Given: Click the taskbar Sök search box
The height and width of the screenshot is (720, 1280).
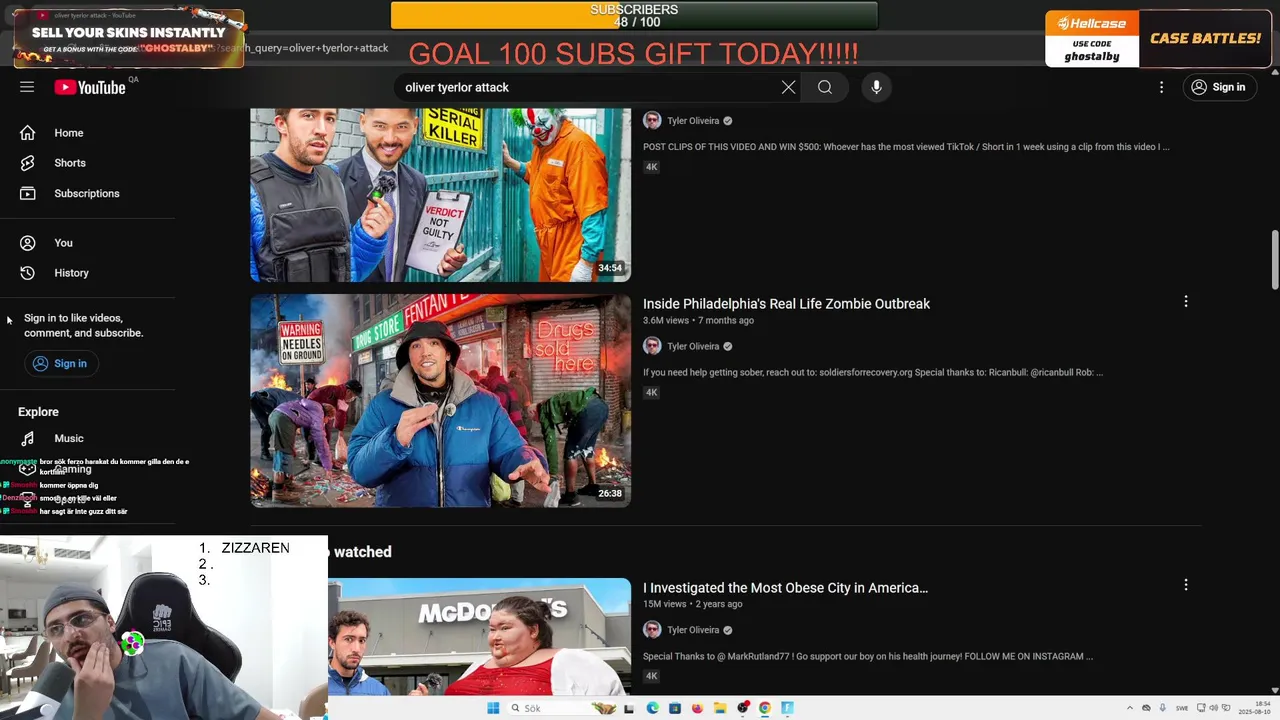Looking at the screenshot, I should [562, 708].
